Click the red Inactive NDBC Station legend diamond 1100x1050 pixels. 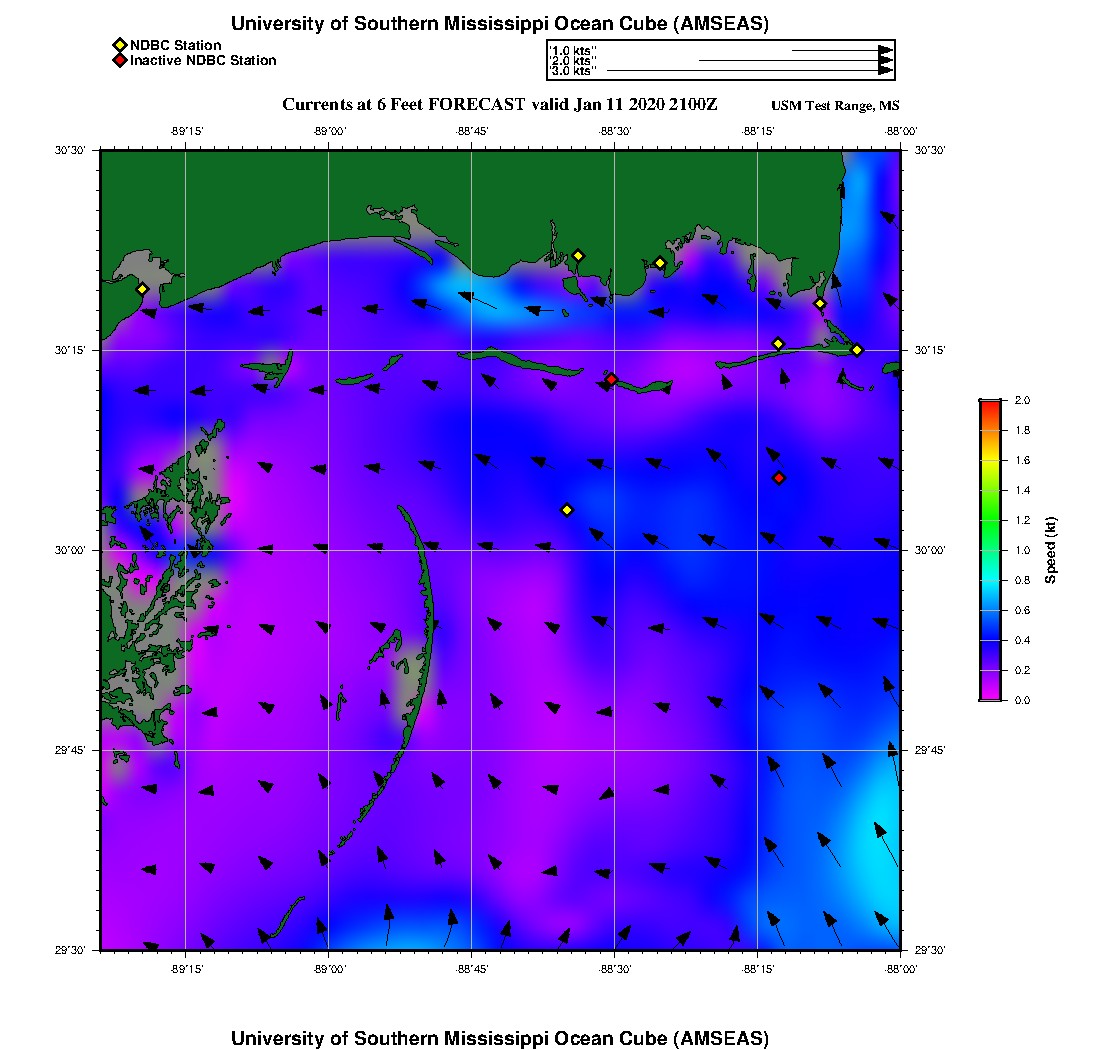click(x=120, y=60)
